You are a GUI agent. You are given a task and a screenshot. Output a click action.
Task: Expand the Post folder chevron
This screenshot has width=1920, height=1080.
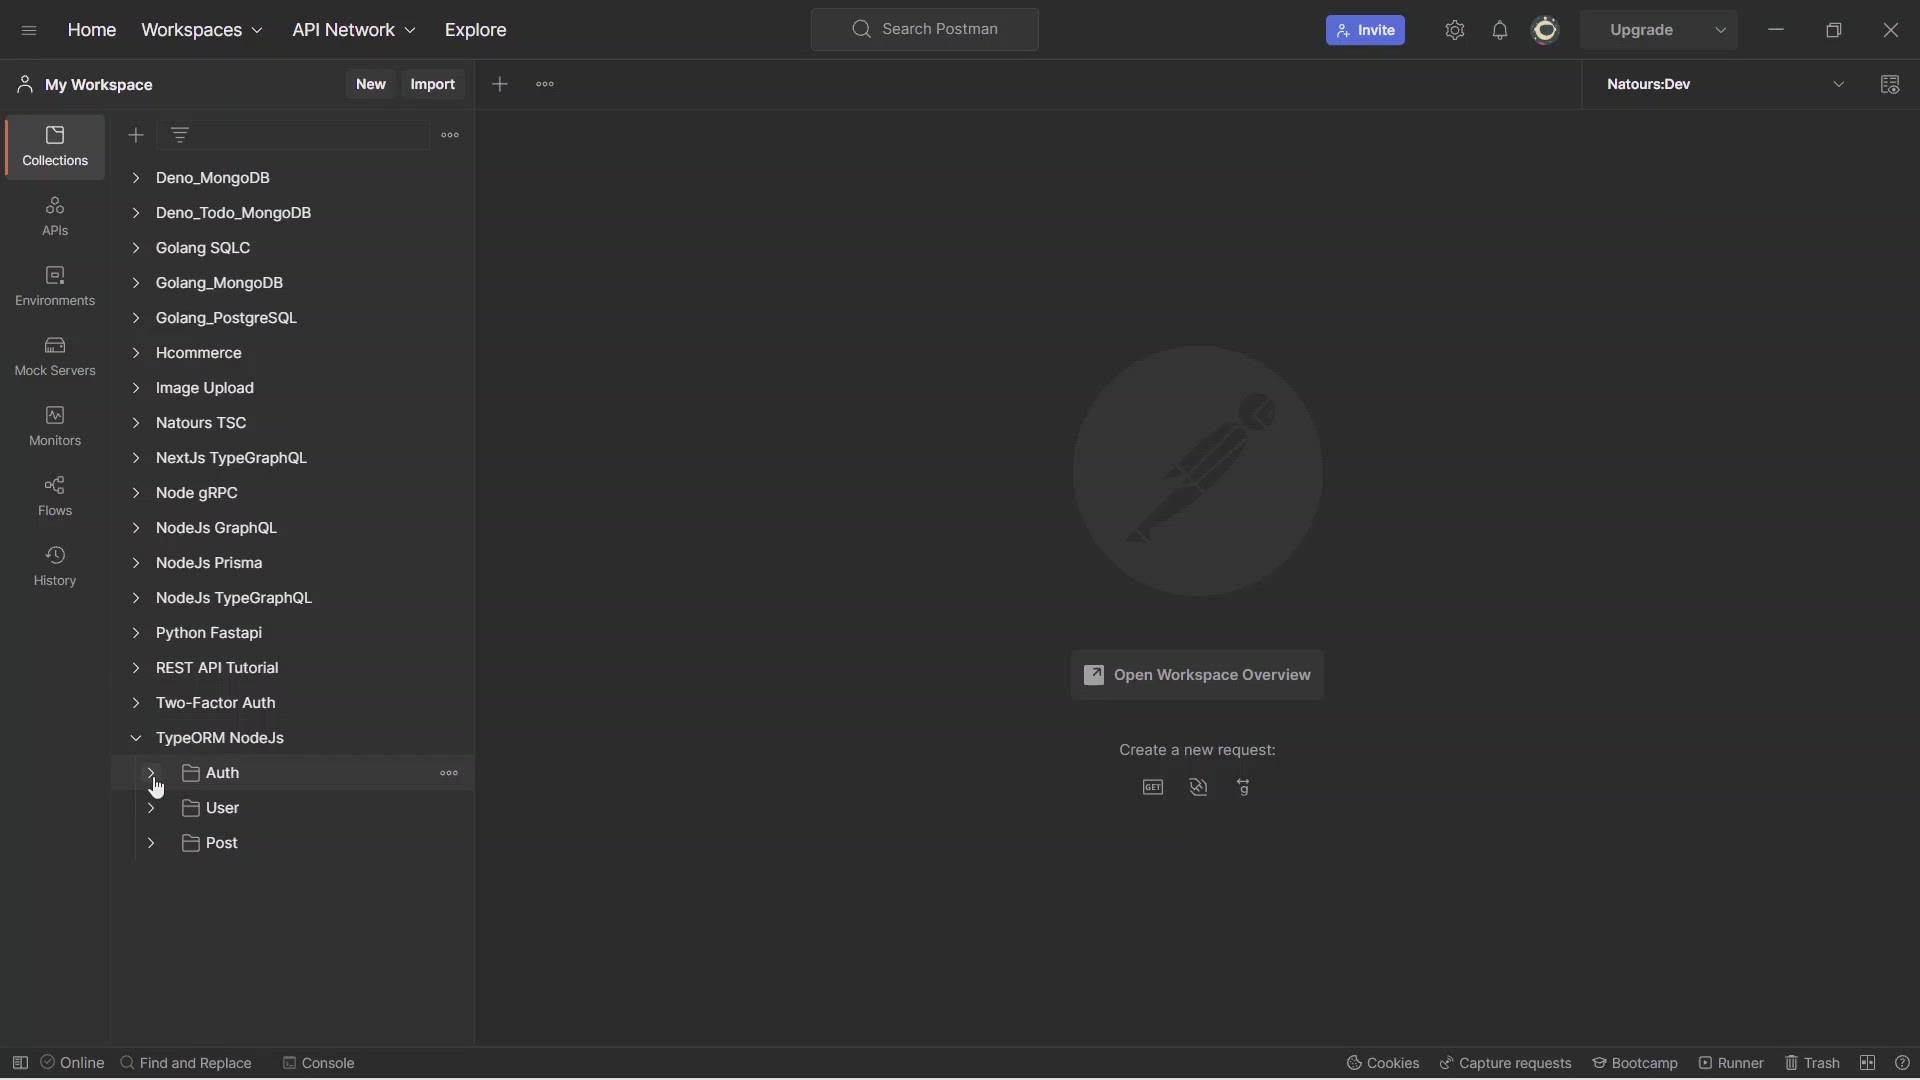pos(151,843)
